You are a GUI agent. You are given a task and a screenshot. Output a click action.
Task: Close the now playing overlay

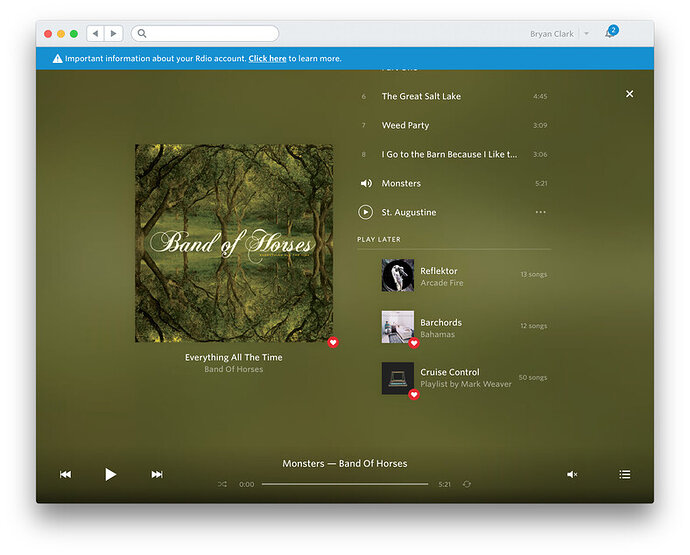pyautogui.click(x=629, y=94)
